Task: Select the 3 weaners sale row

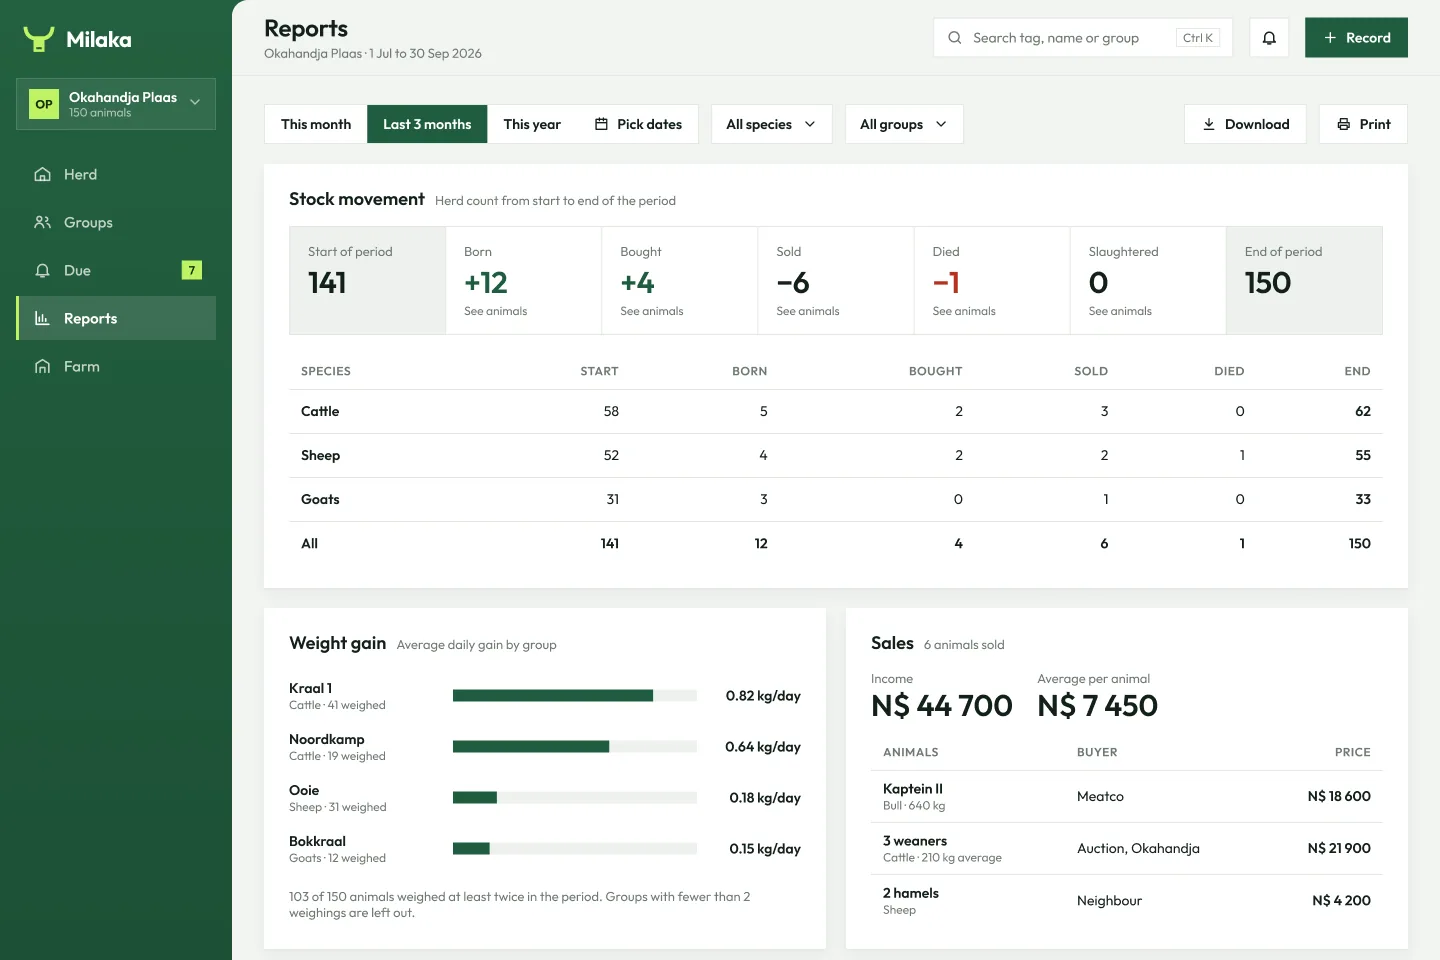Action: tap(1127, 848)
